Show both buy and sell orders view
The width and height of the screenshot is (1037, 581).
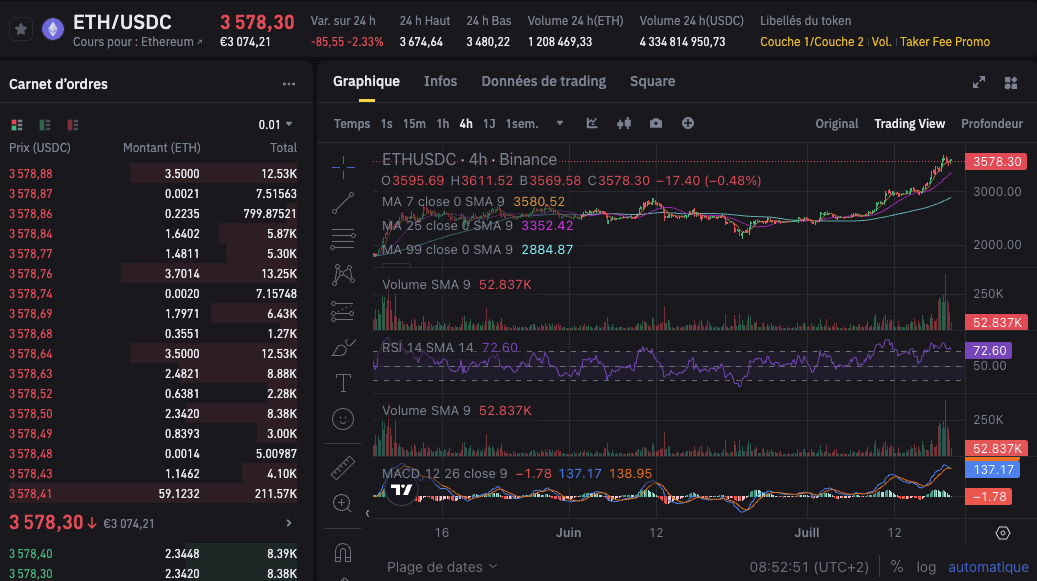(17, 125)
